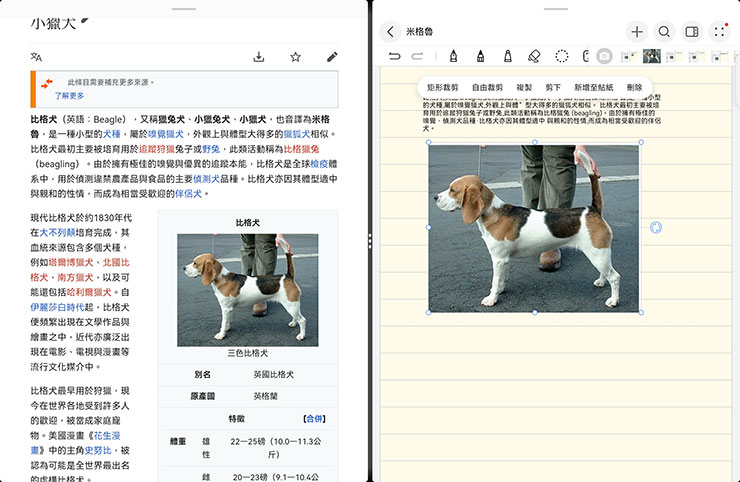Tap the 英國比格犬 alias value
The width and height of the screenshot is (740, 482).
273,374
